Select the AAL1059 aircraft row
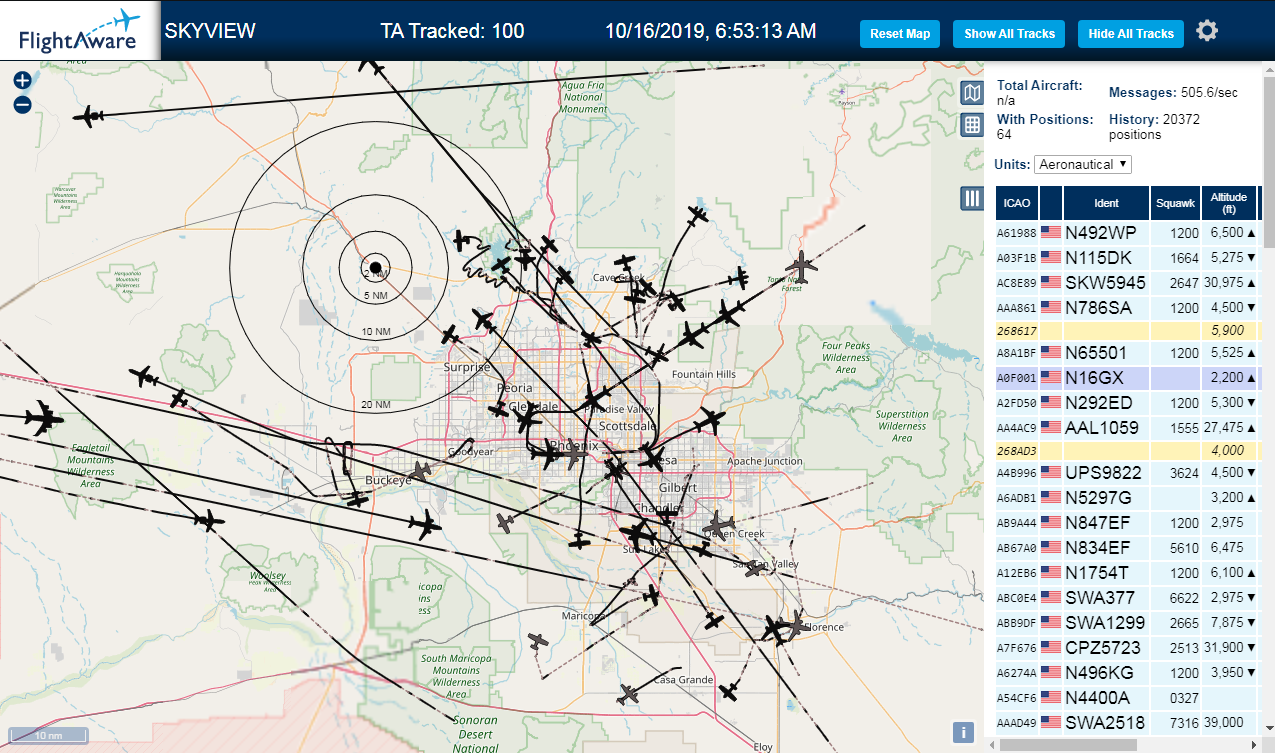This screenshot has height=753, width=1275. pos(1128,427)
